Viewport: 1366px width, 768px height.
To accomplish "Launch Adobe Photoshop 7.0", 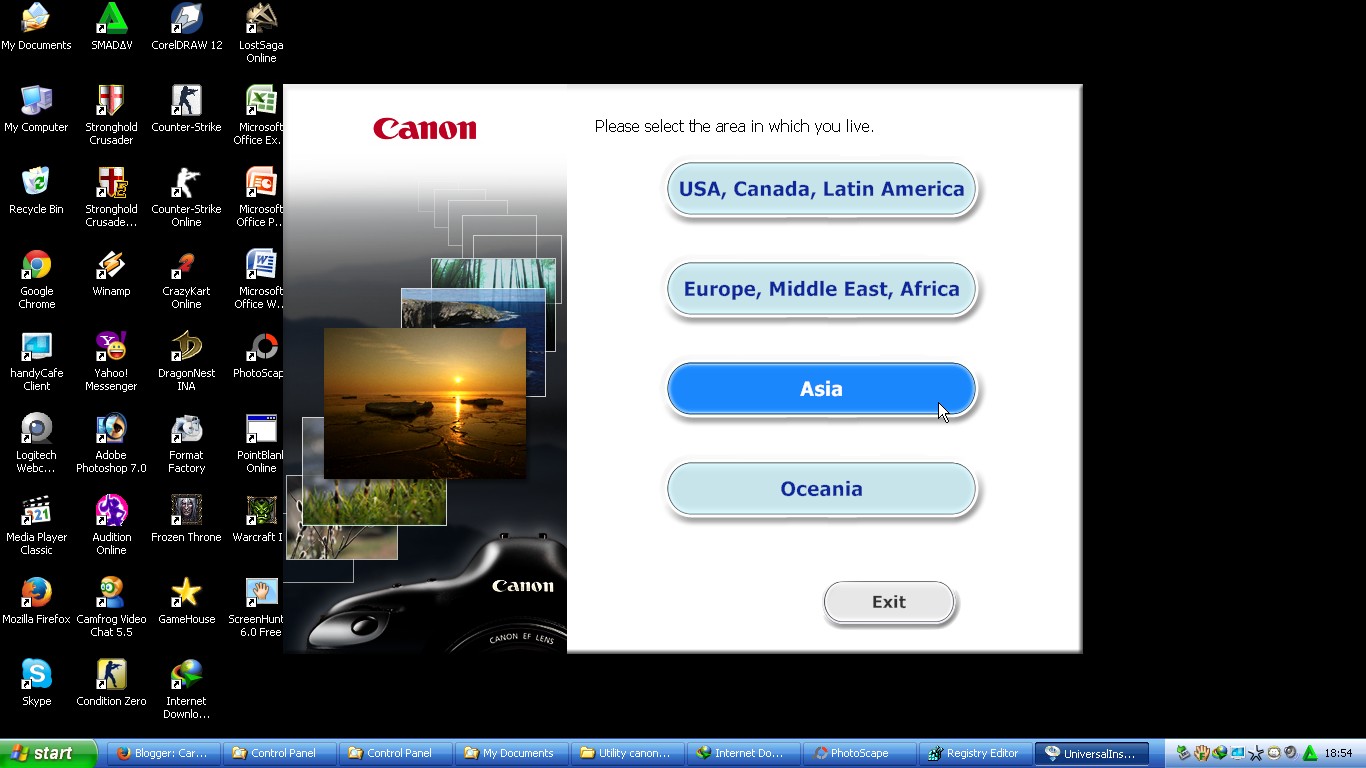I will (x=111, y=444).
